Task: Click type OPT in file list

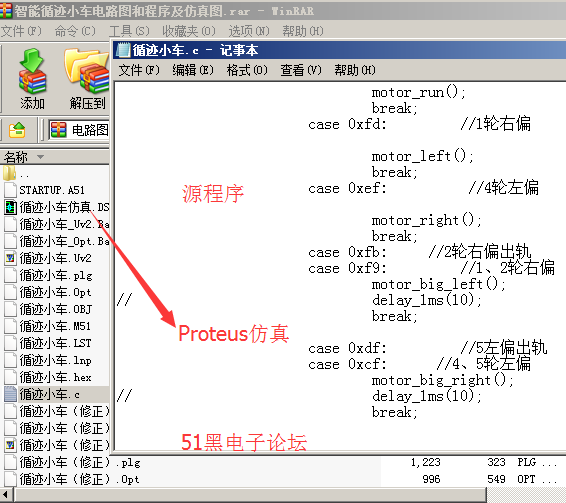Action: tap(526, 479)
